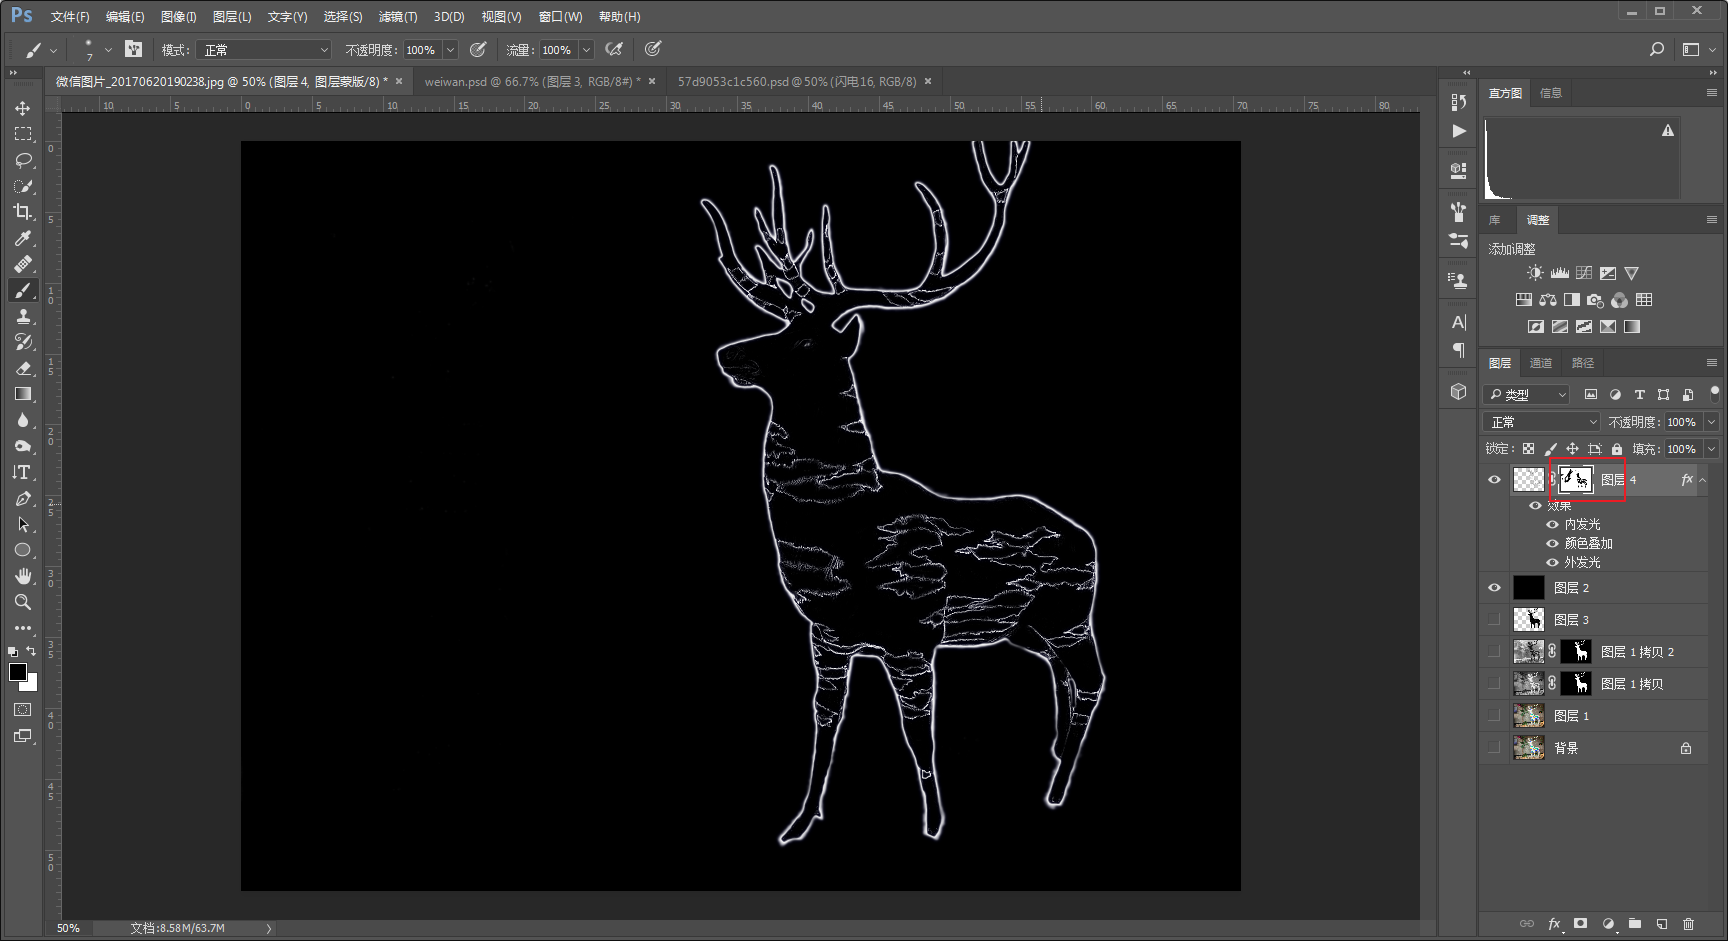
Task: Select the Brush tool
Action: 22,290
